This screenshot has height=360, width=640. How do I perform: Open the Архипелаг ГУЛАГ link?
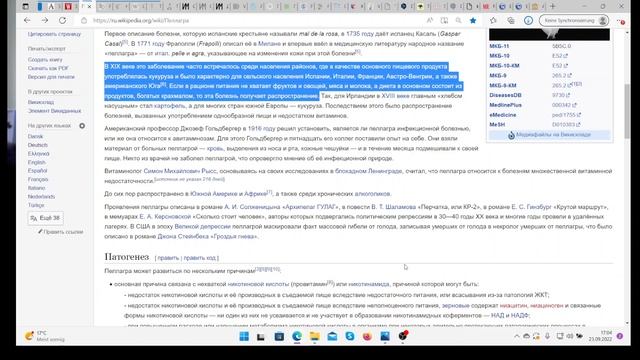click(x=310, y=207)
